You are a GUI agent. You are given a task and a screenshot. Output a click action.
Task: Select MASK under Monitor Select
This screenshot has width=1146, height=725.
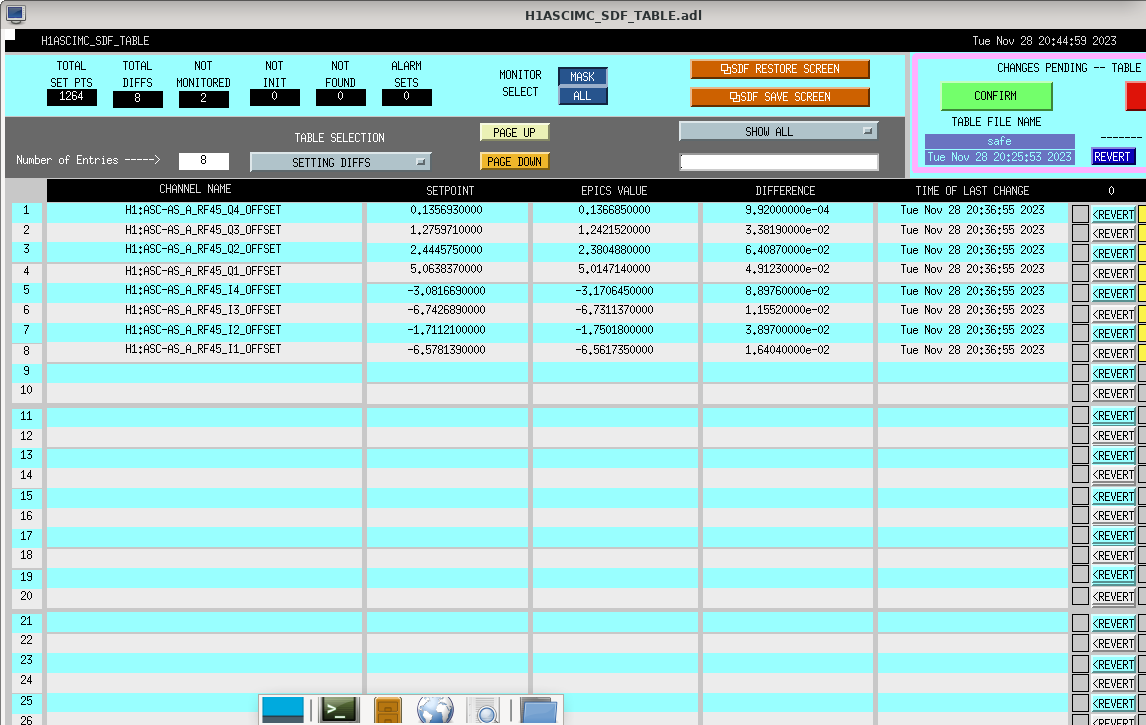[583, 77]
